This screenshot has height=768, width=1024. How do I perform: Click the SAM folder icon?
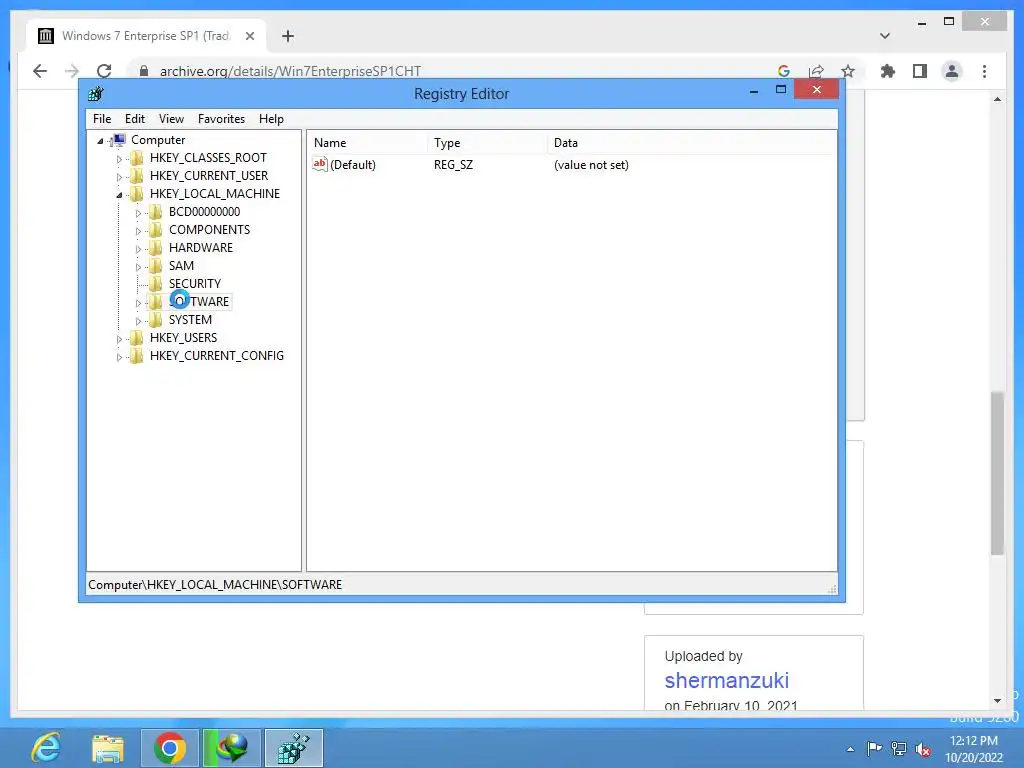(x=155, y=265)
